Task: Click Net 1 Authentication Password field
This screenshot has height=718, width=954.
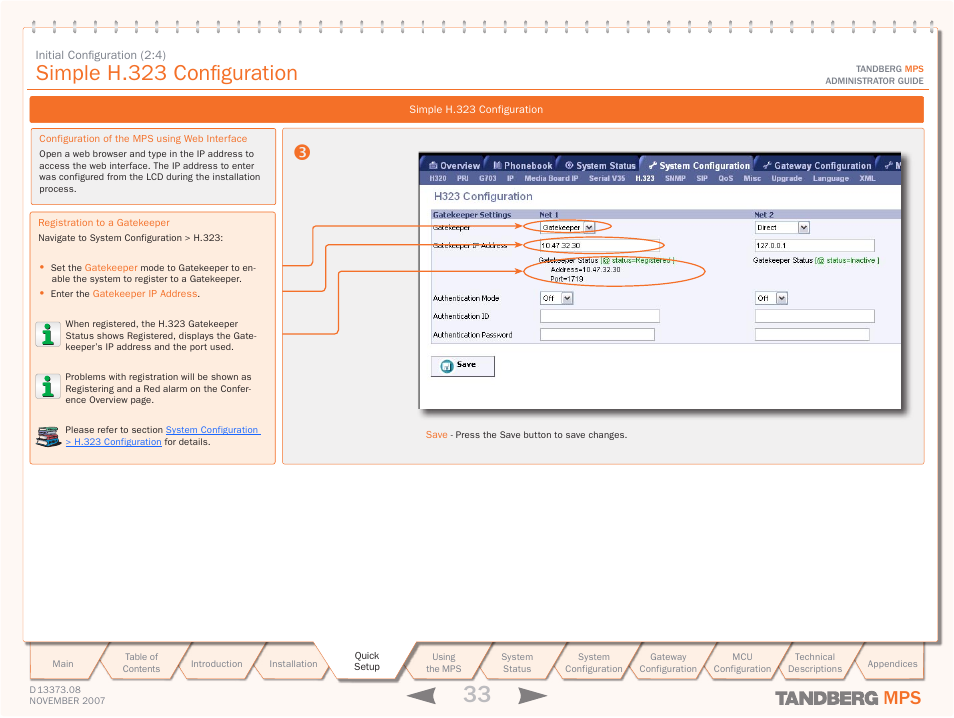Action: pos(597,334)
